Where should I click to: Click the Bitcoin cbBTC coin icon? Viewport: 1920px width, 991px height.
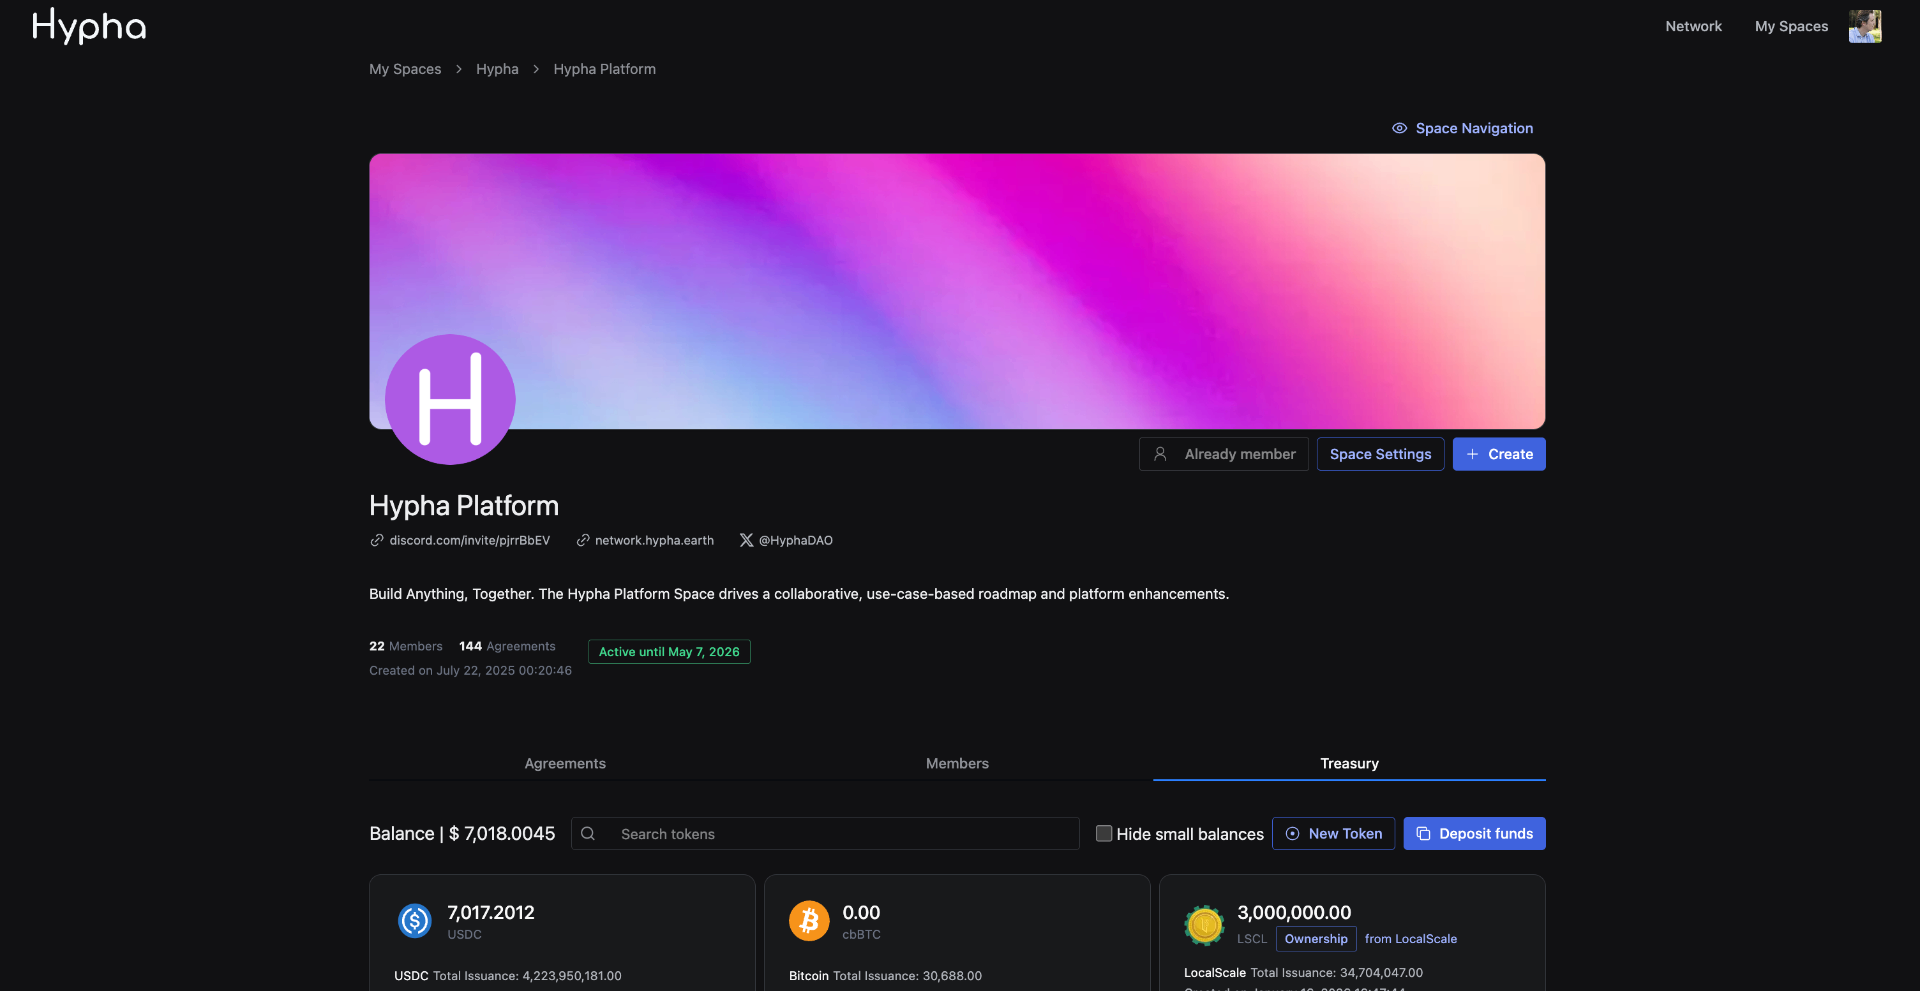[x=809, y=920]
